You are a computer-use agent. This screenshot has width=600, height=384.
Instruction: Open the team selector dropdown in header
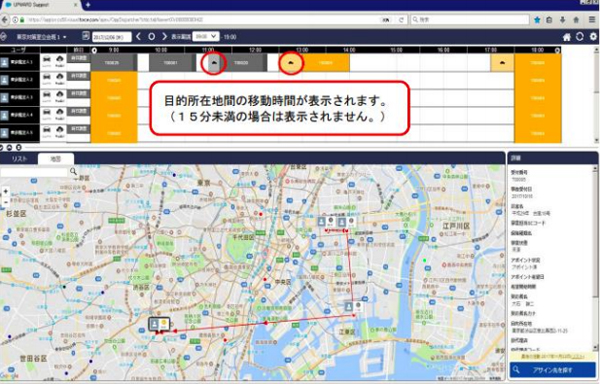pyautogui.click(x=41, y=37)
